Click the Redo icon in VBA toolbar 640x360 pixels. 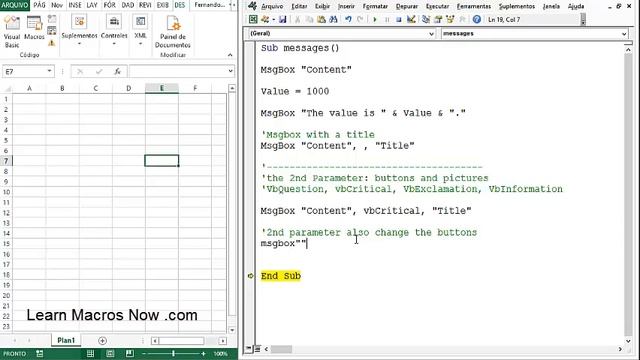coord(360,19)
